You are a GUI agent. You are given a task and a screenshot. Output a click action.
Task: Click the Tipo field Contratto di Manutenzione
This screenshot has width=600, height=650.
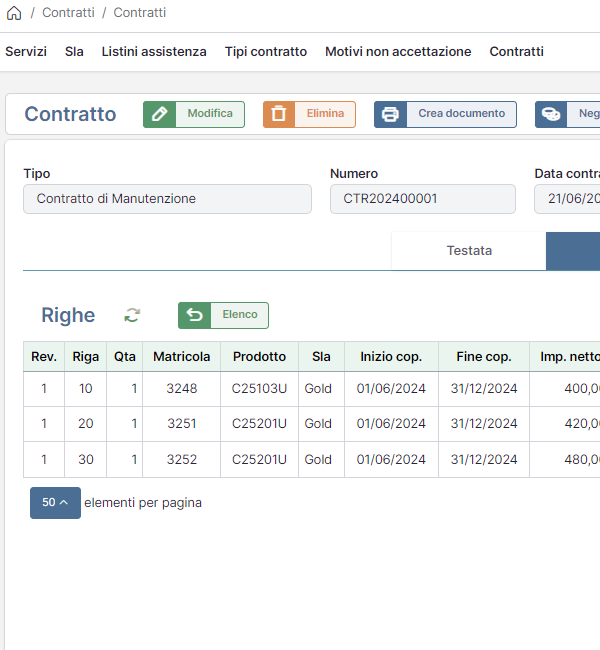[167, 199]
